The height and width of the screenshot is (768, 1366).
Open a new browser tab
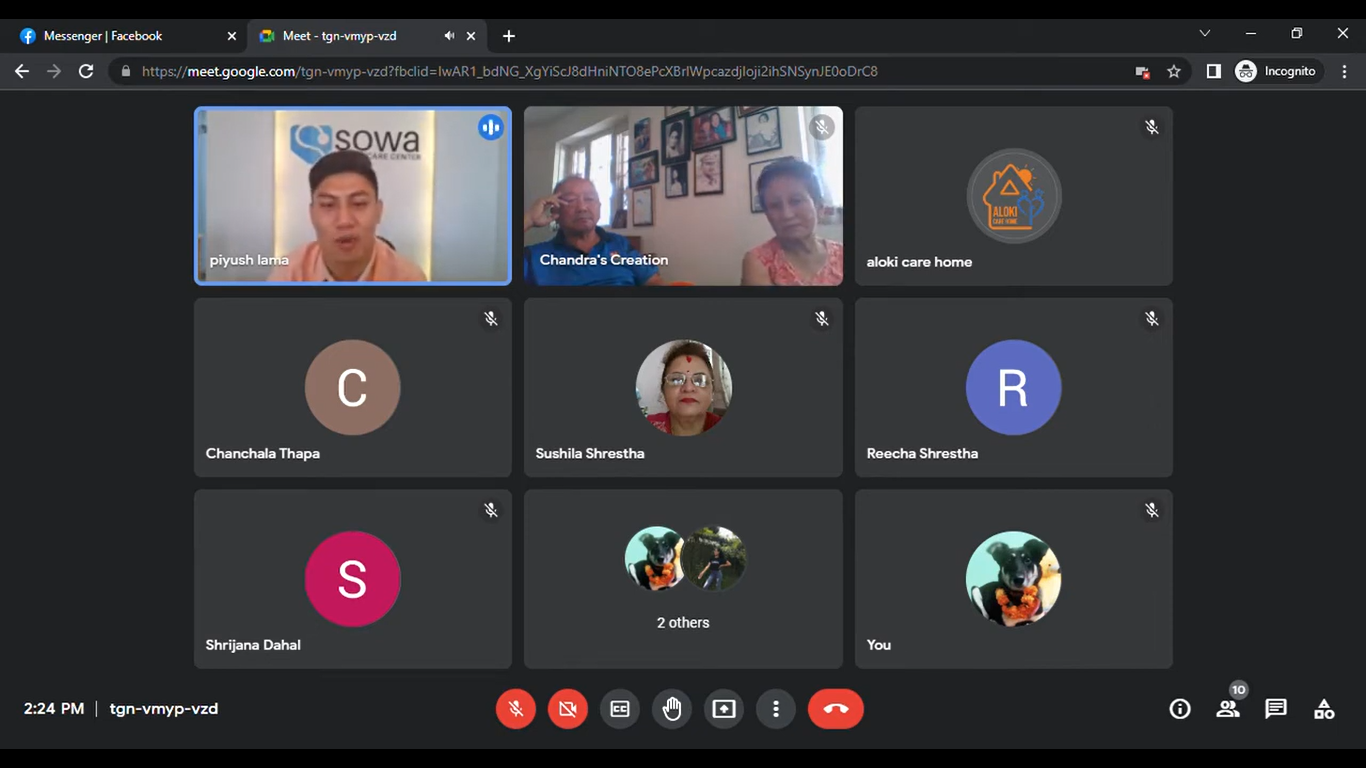pos(509,36)
